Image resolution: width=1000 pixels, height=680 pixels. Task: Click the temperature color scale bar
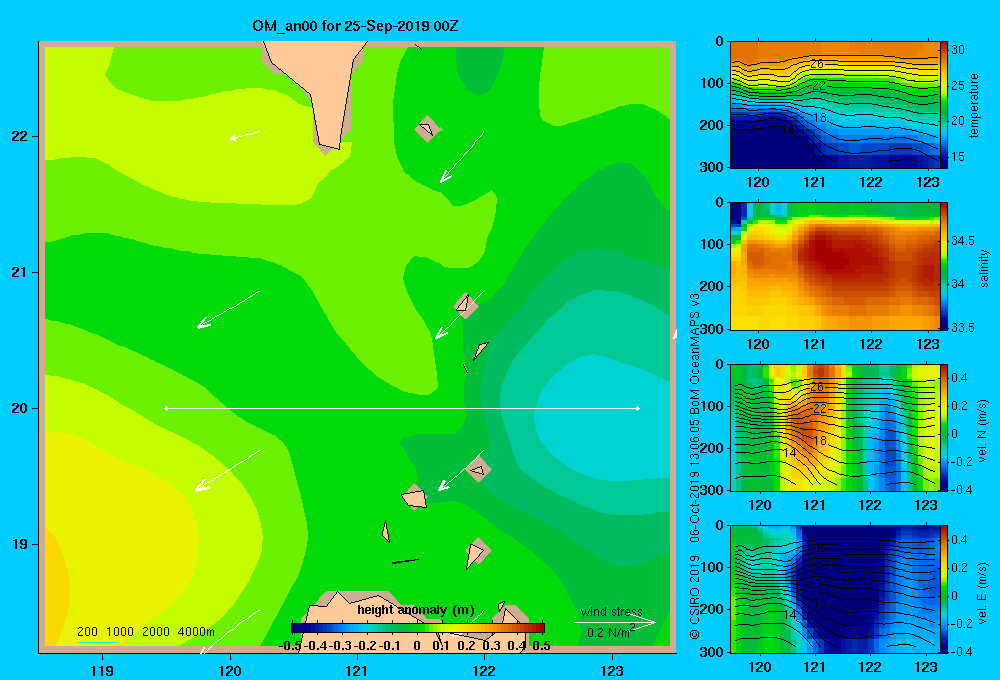coord(944,105)
